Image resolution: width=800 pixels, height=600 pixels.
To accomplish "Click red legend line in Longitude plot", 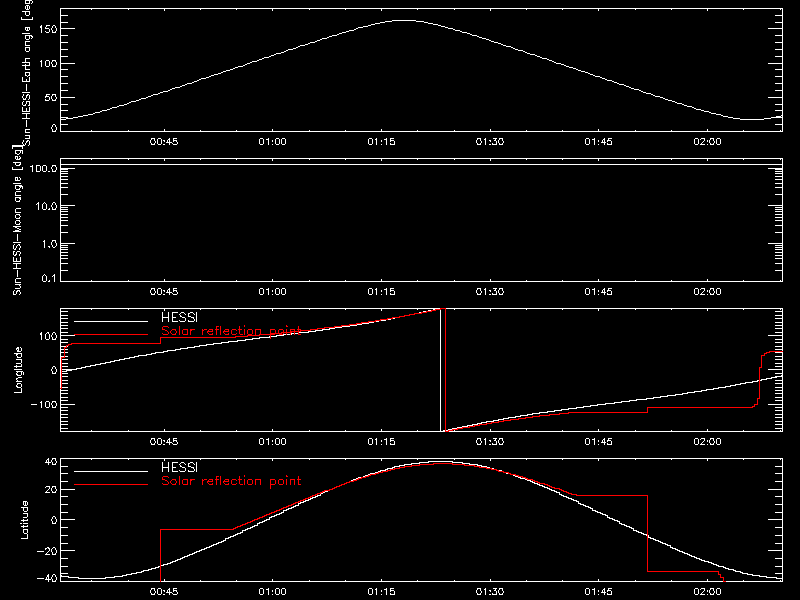I will (111, 335).
